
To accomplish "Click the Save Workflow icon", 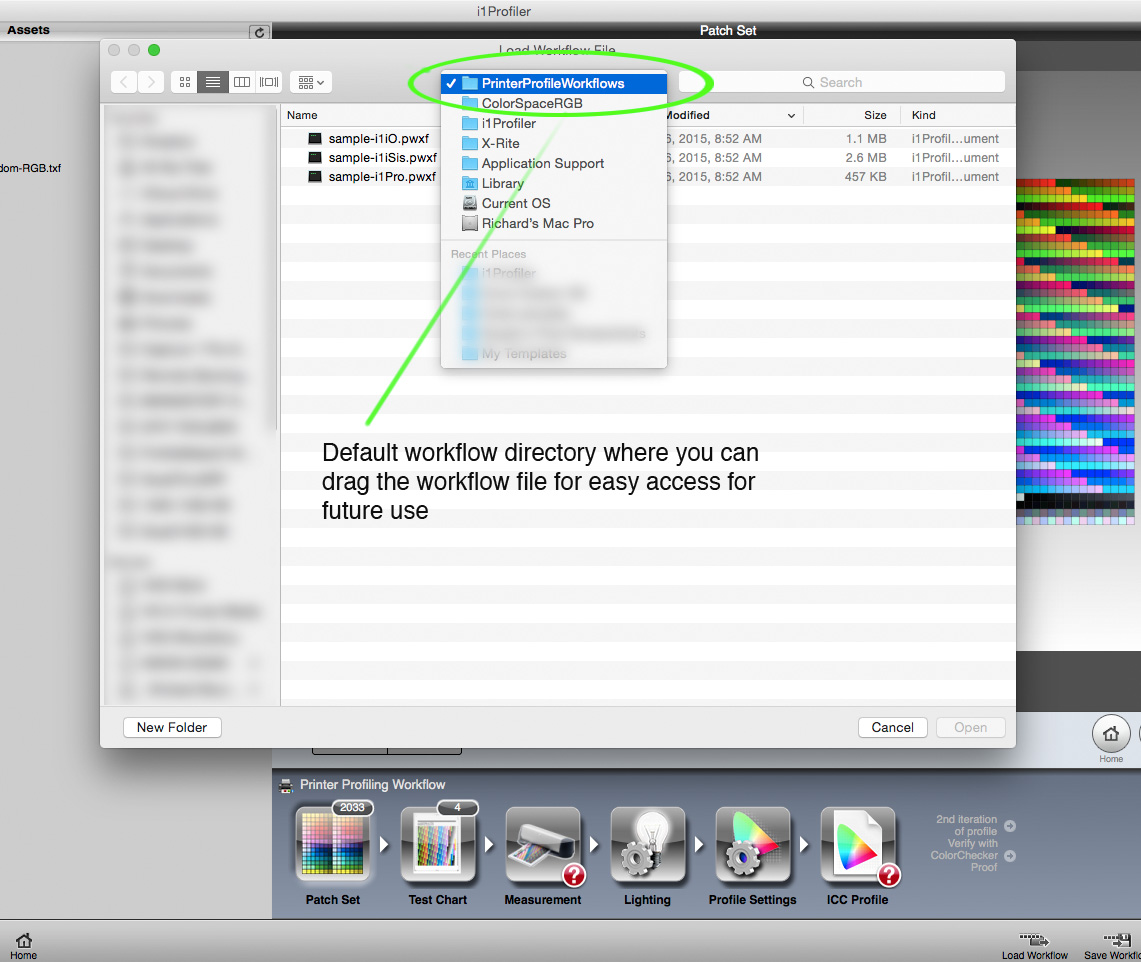I will coord(1116,939).
